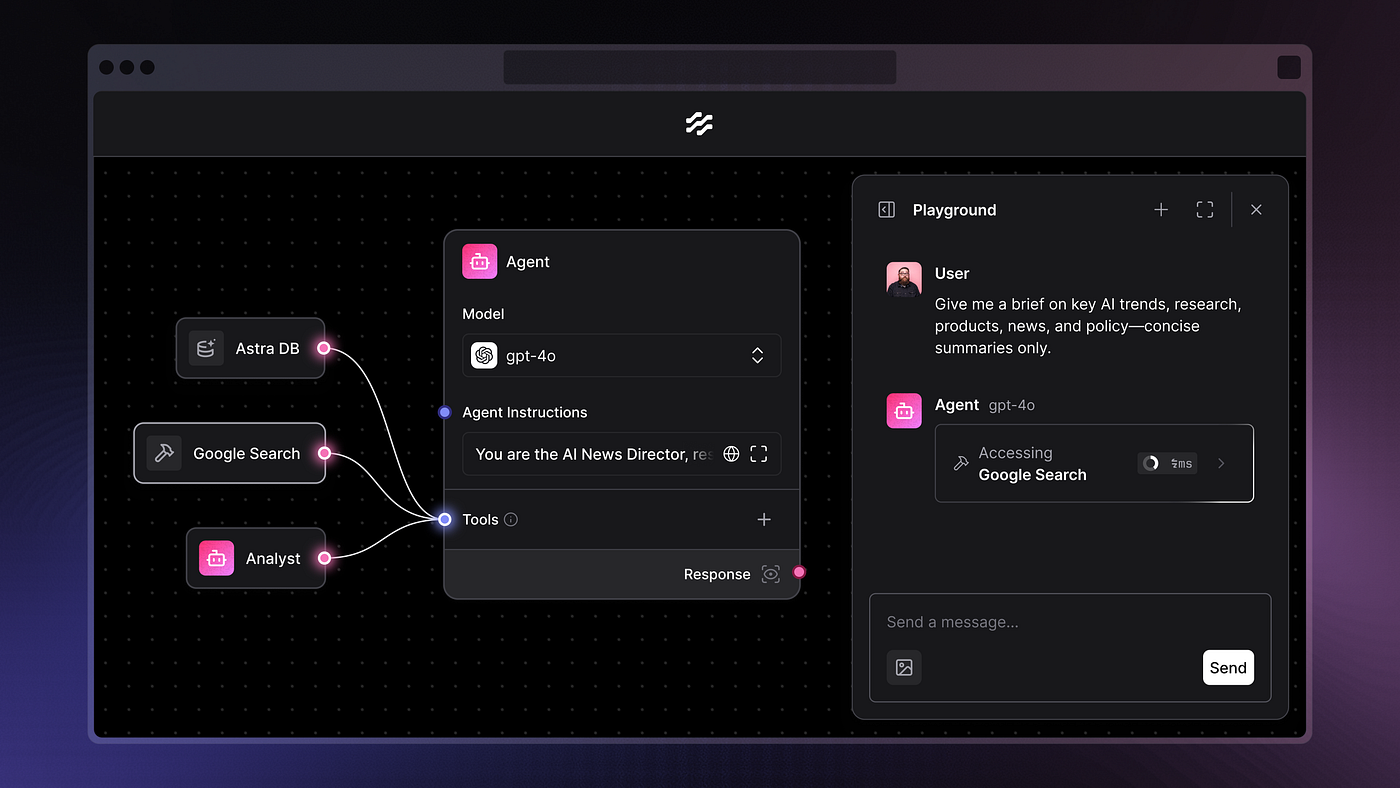The width and height of the screenshot is (1400, 788).
Task: Click the Agent node robot icon
Action: pyautogui.click(x=480, y=262)
